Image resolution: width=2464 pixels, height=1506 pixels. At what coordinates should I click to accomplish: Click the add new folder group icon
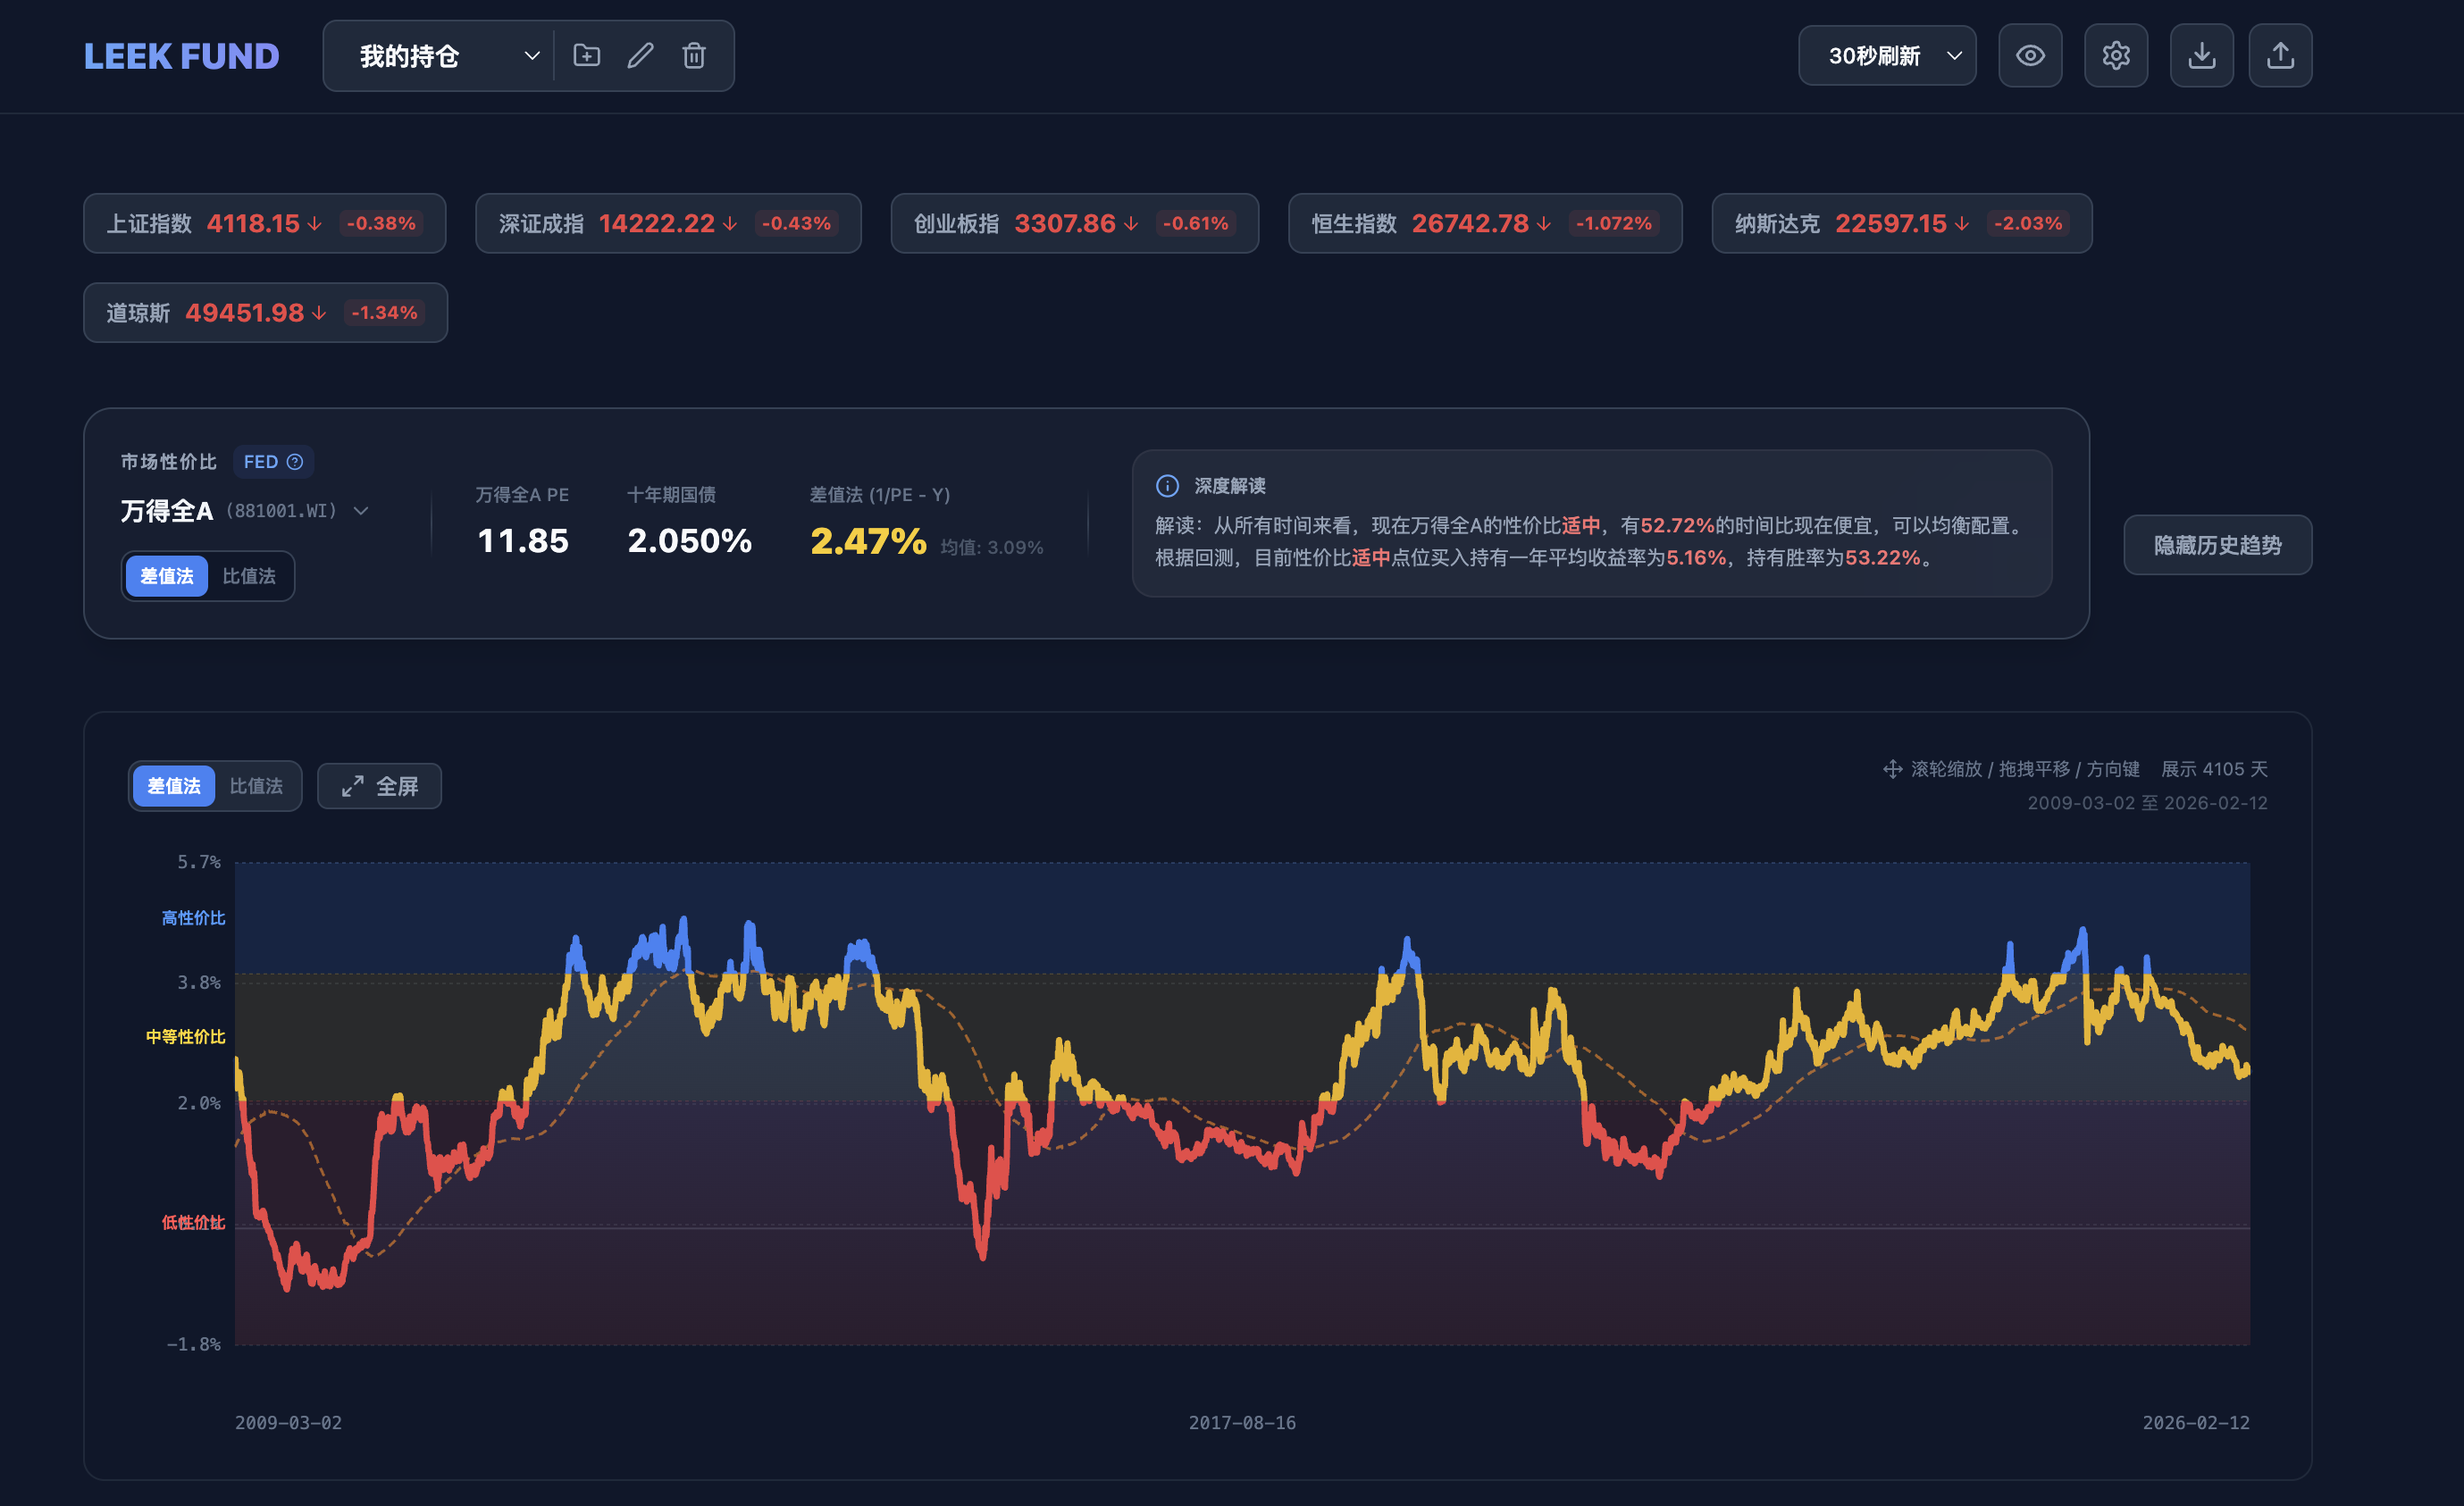[x=586, y=56]
